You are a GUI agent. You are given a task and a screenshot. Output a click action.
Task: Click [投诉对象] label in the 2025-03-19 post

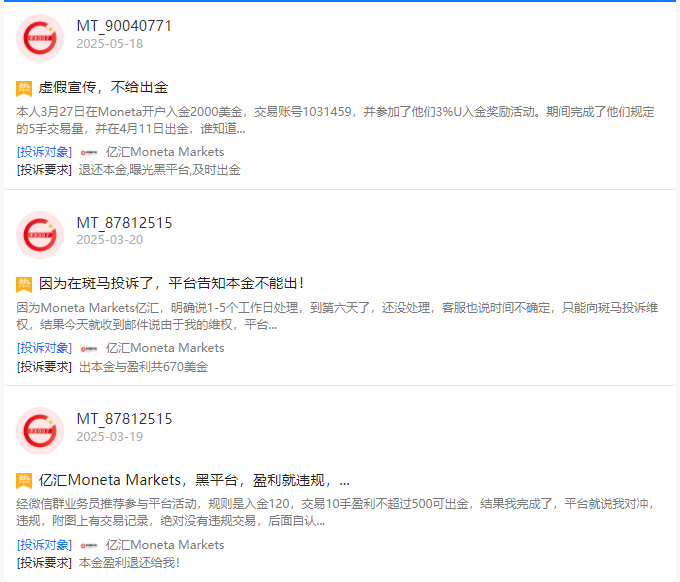pyautogui.click(x=44, y=545)
